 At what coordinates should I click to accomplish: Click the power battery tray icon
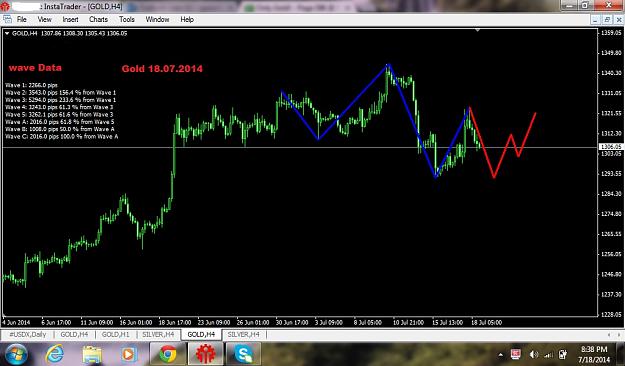pos(563,354)
